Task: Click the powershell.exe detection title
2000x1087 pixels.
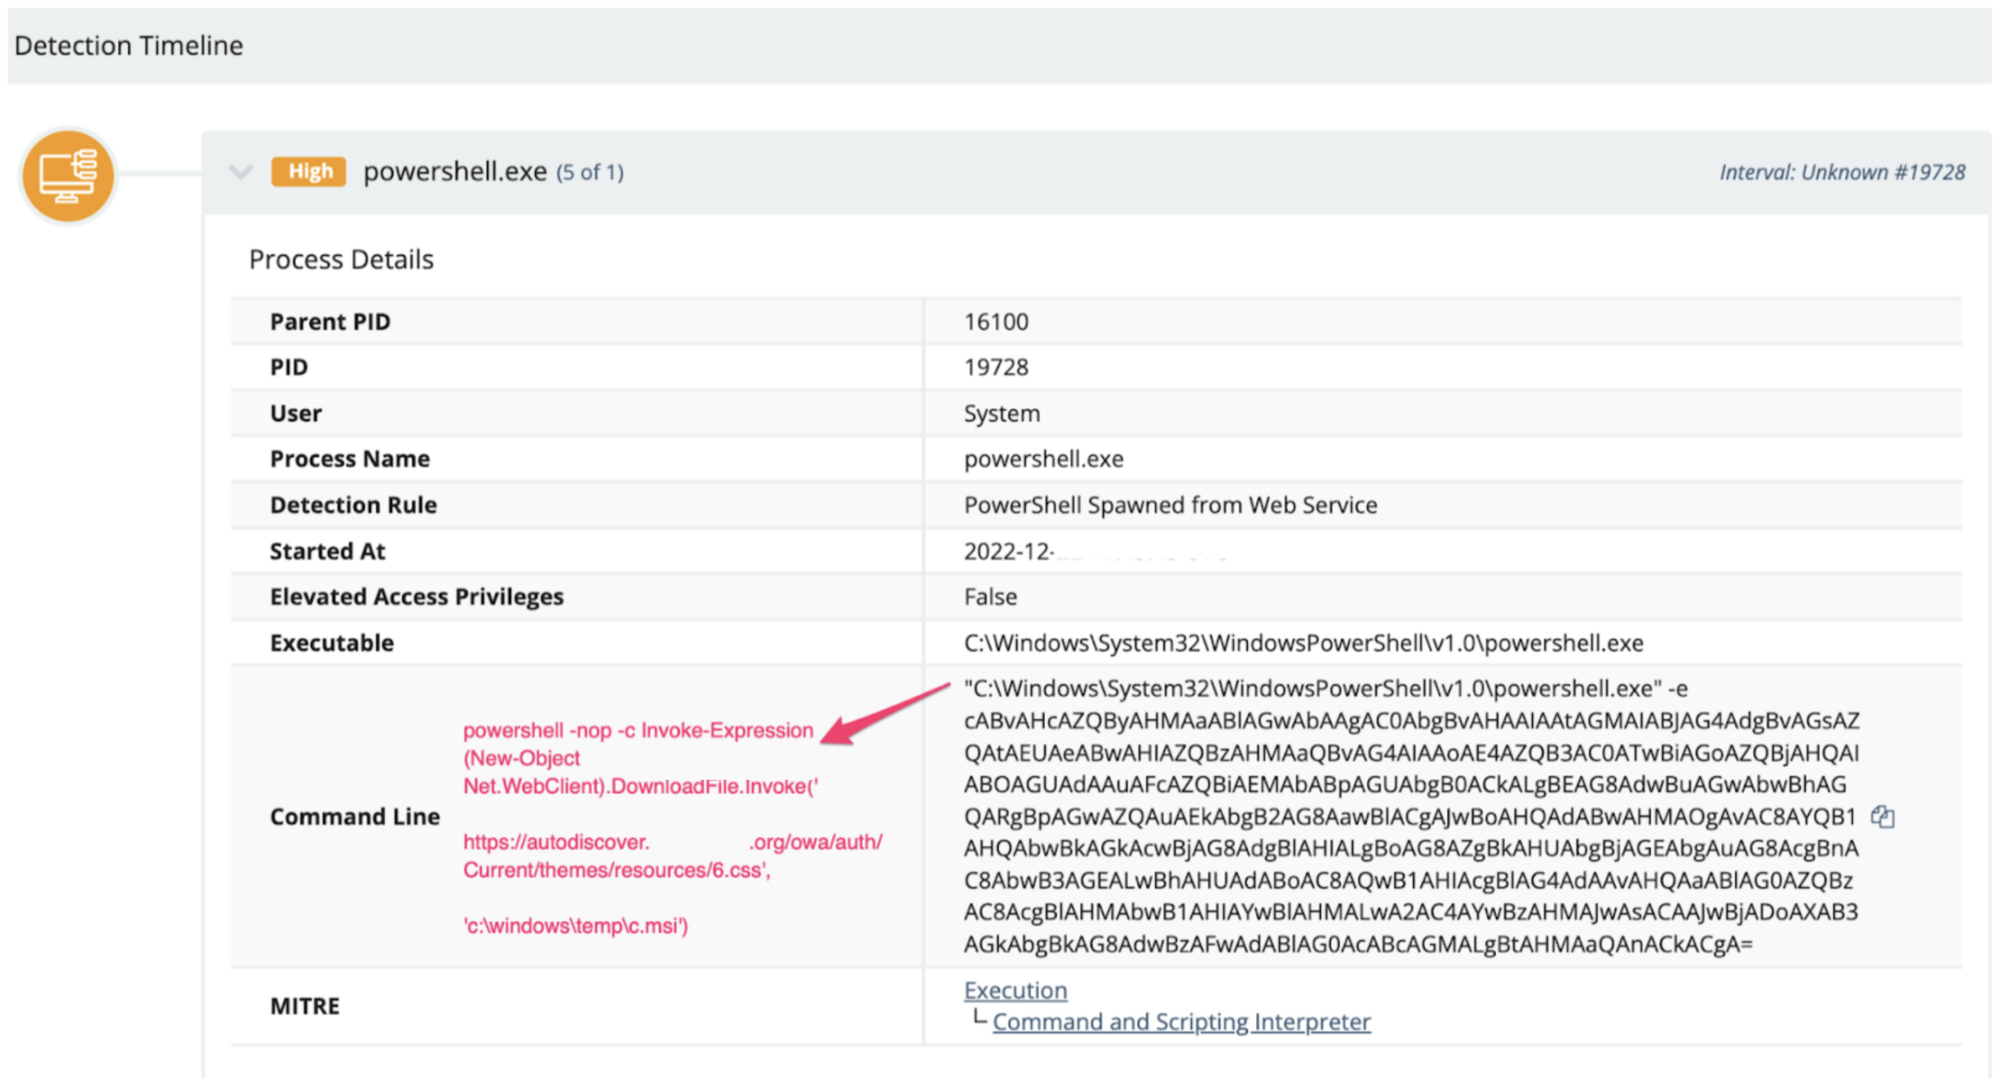Action: [x=455, y=172]
